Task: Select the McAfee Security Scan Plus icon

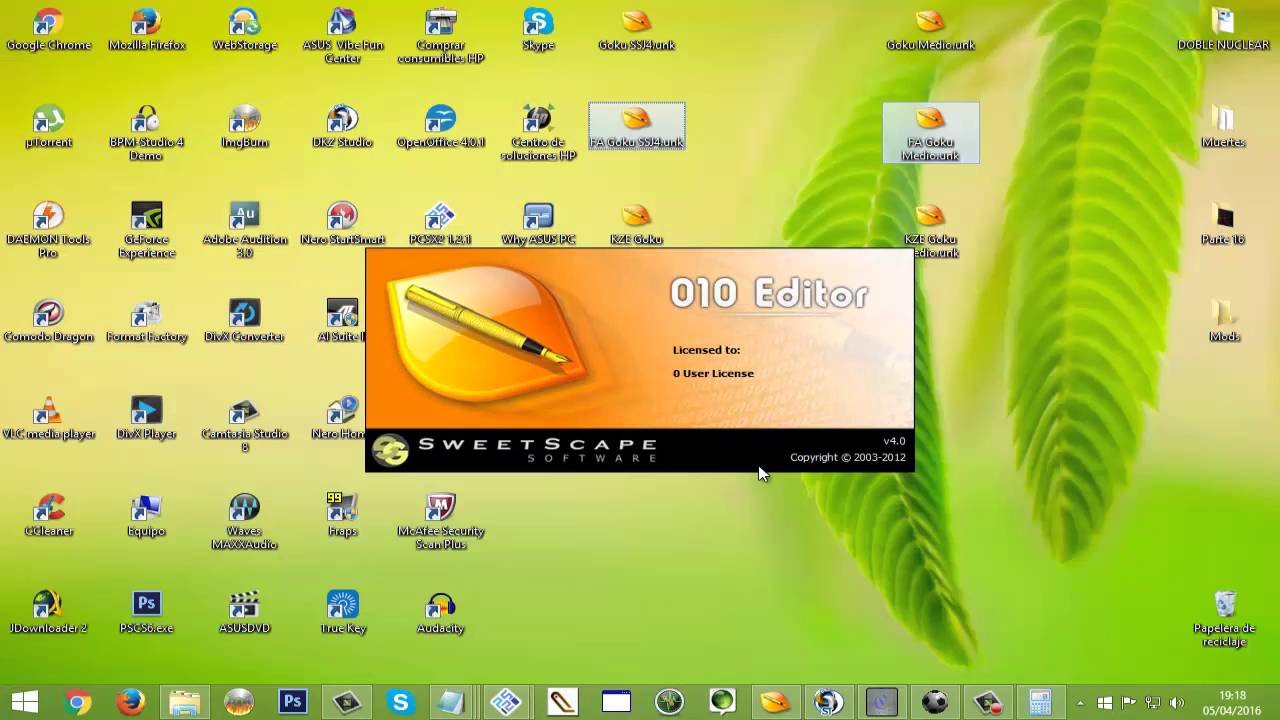Action: [440, 520]
